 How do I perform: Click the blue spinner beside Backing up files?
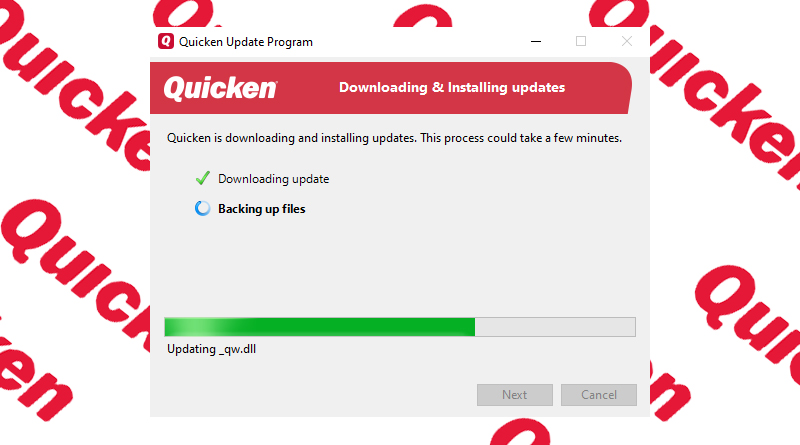(203, 208)
